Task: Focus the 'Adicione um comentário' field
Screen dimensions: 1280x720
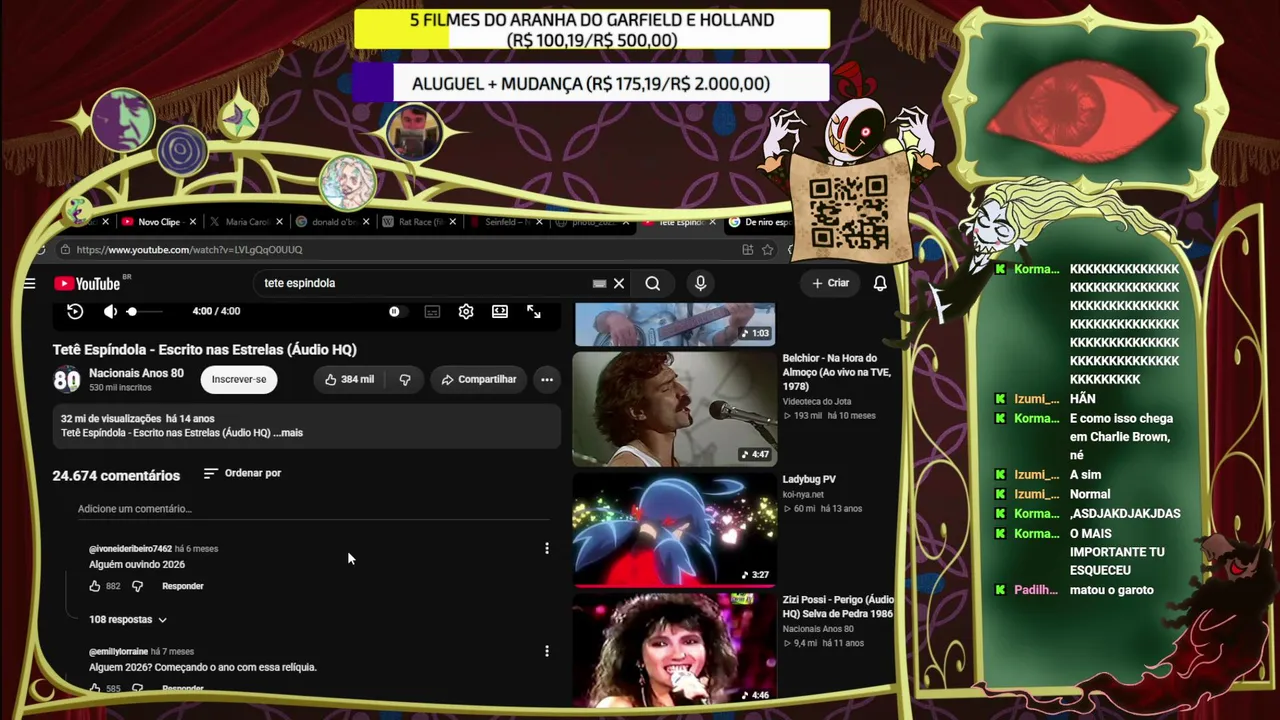Action: click(314, 509)
